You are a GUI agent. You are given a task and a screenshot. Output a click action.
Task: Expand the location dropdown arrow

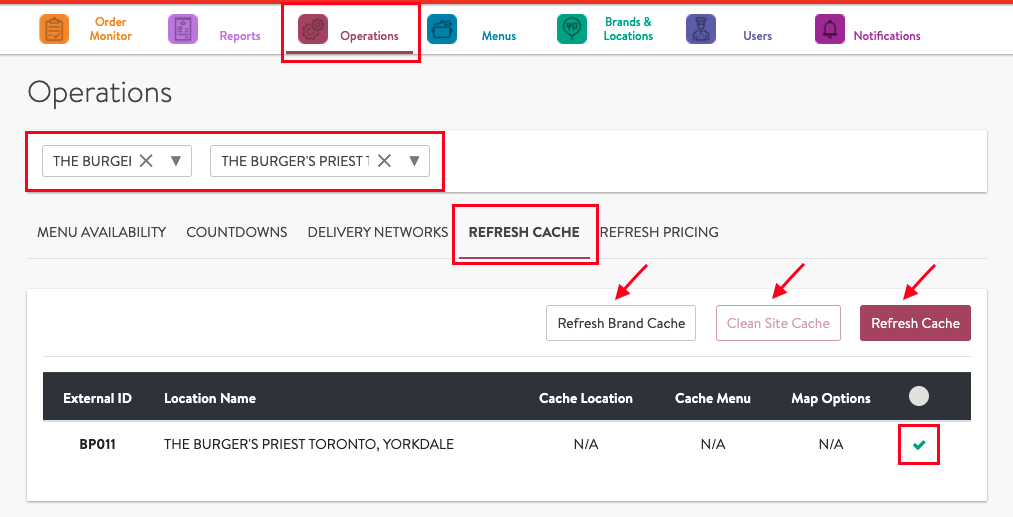tap(413, 161)
